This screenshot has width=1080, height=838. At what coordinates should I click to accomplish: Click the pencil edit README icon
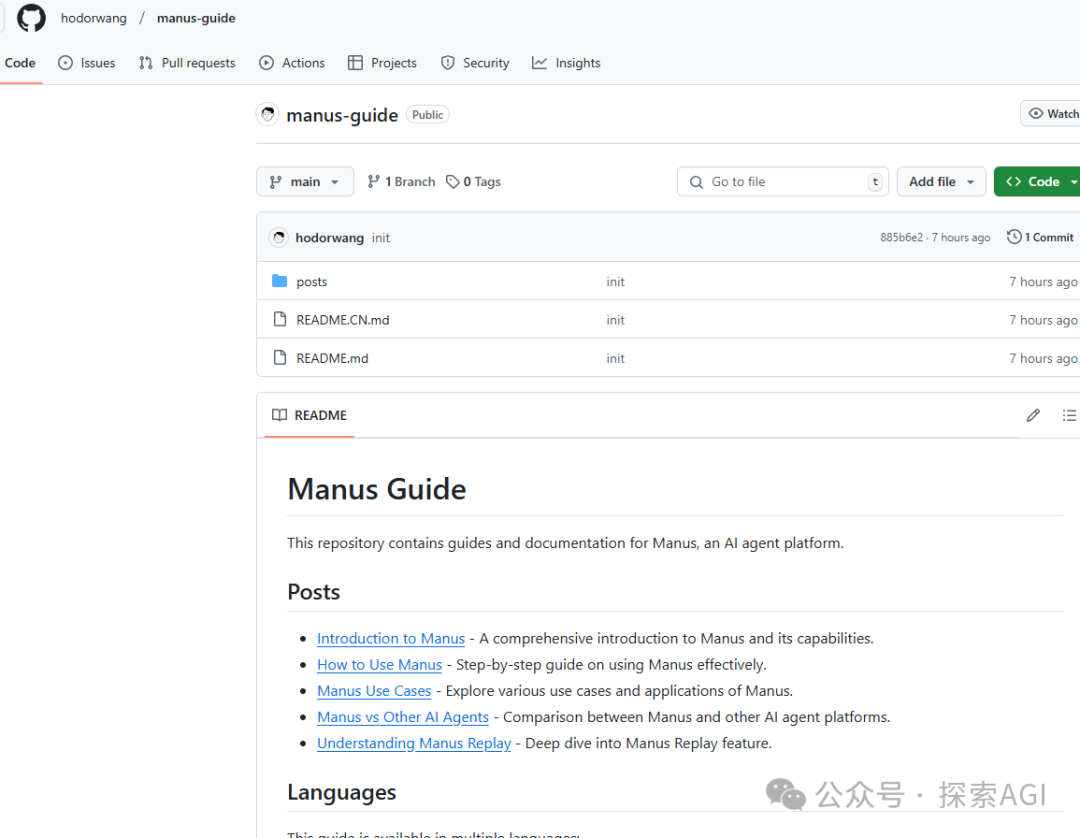point(1033,415)
